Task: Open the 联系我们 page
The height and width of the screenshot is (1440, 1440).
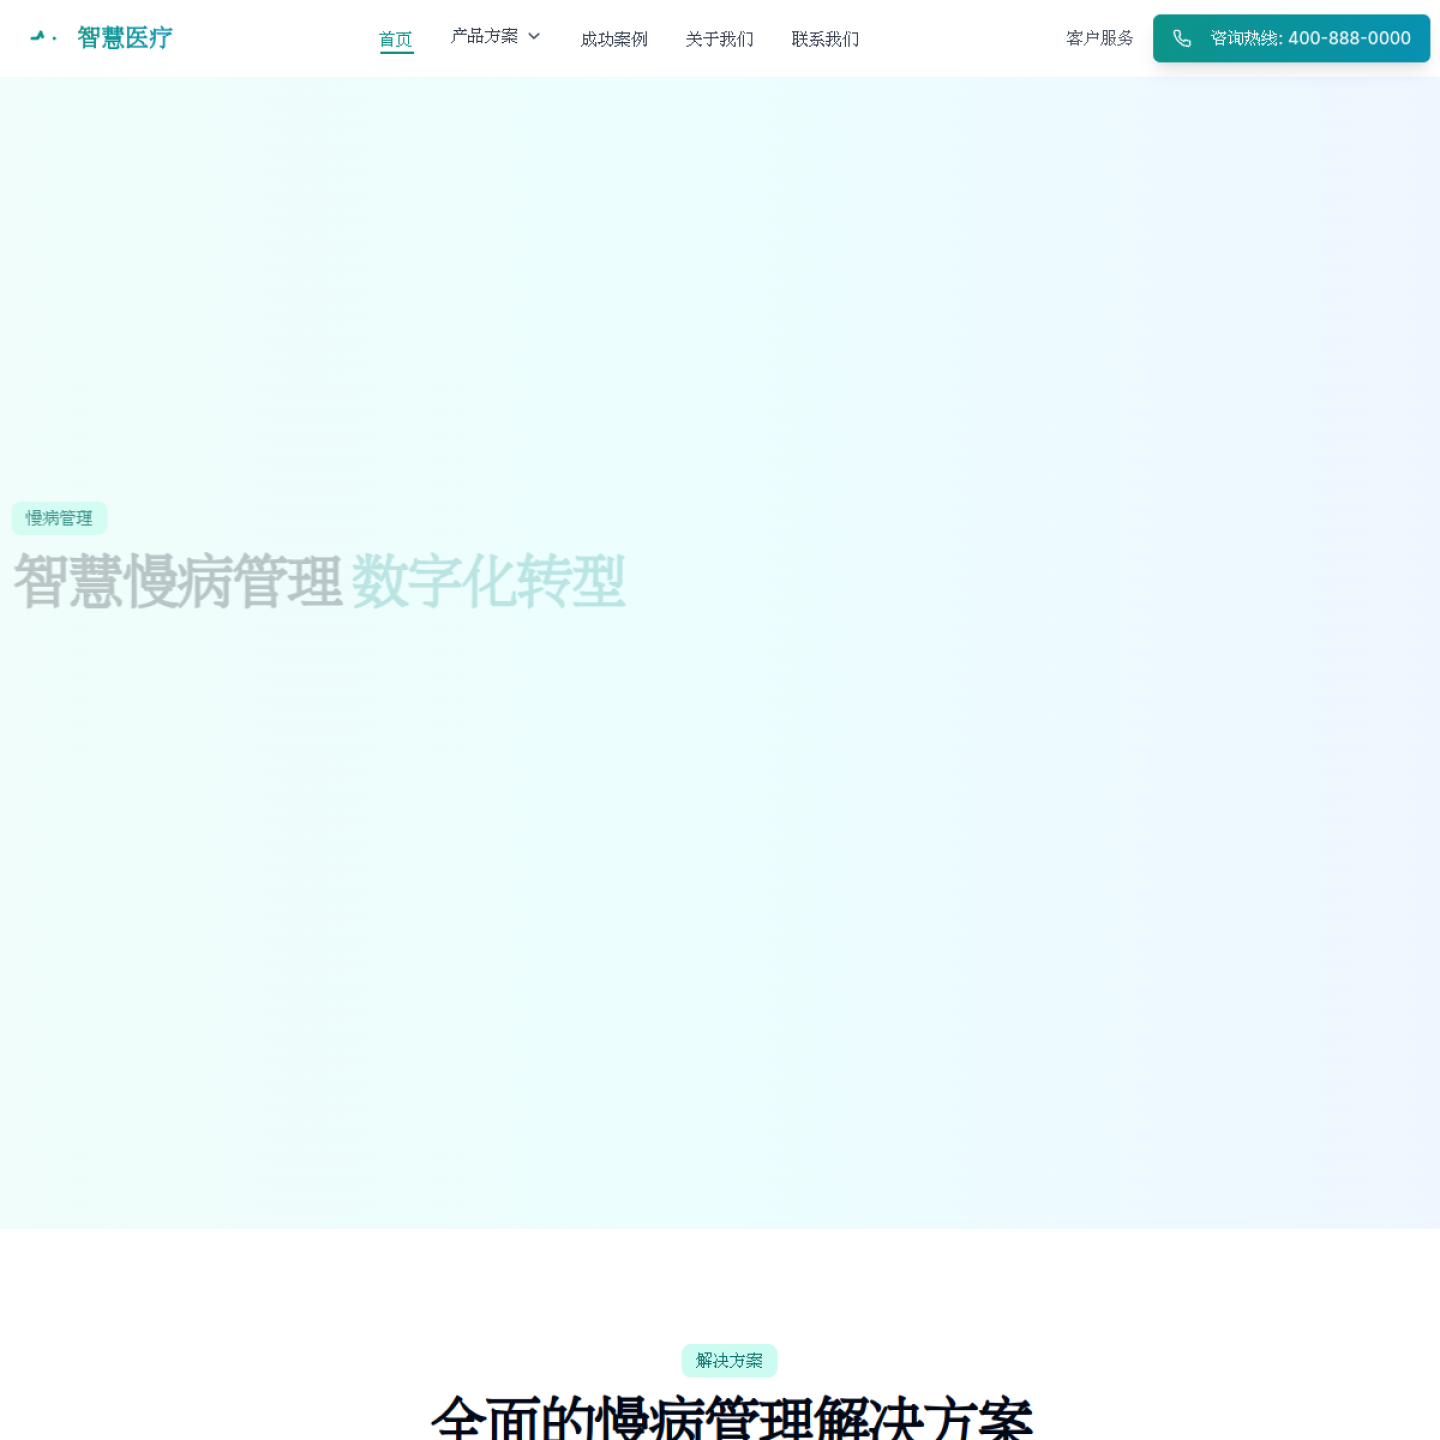Action: pos(825,39)
